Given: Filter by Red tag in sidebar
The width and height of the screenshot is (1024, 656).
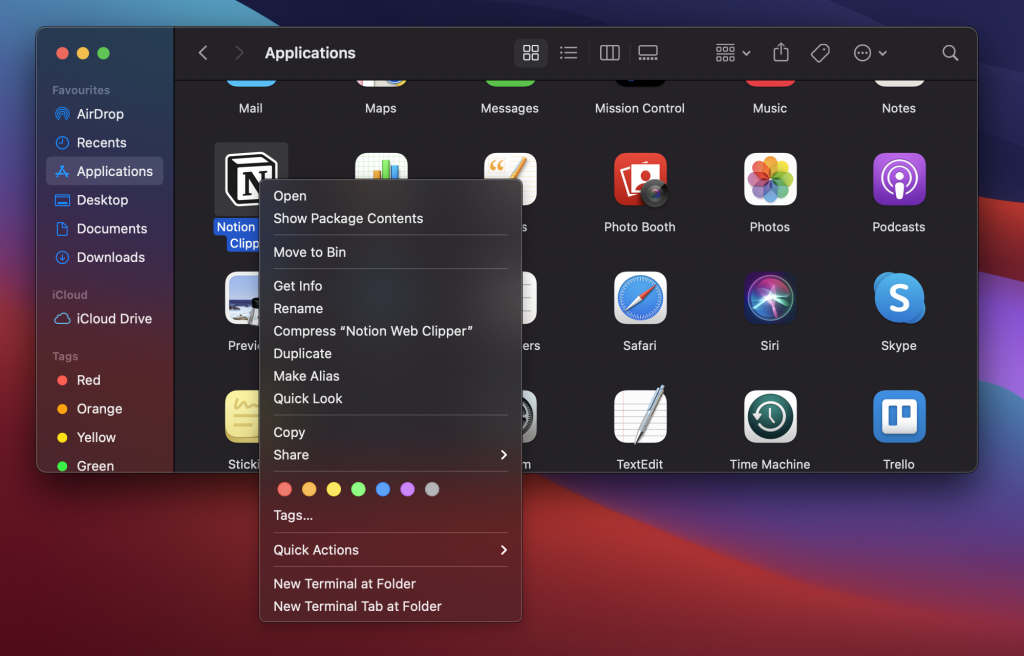Looking at the screenshot, I should tap(104, 380).
